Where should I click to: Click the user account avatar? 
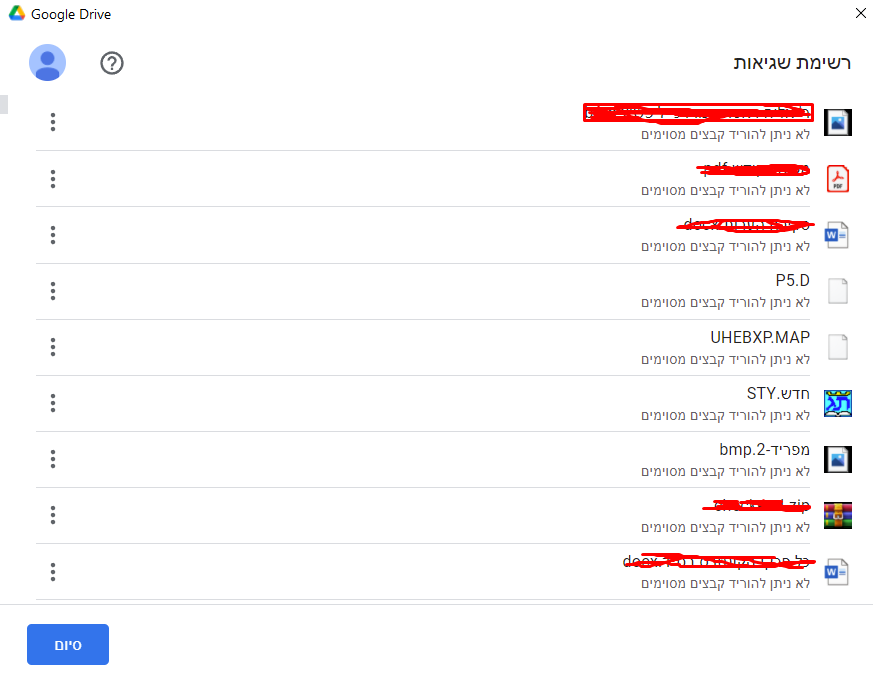point(48,62)
